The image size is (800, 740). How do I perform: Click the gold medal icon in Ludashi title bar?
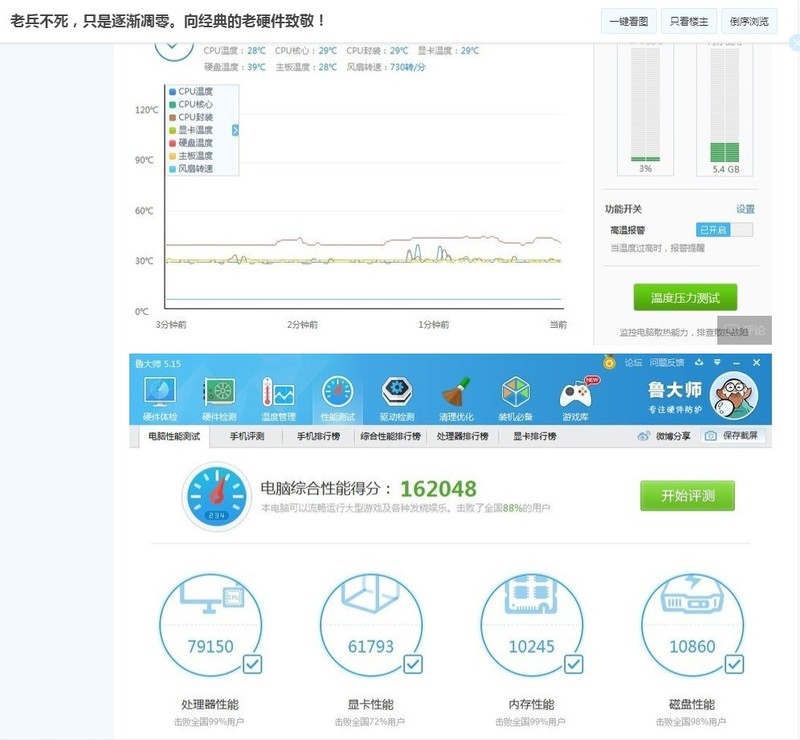609,362
